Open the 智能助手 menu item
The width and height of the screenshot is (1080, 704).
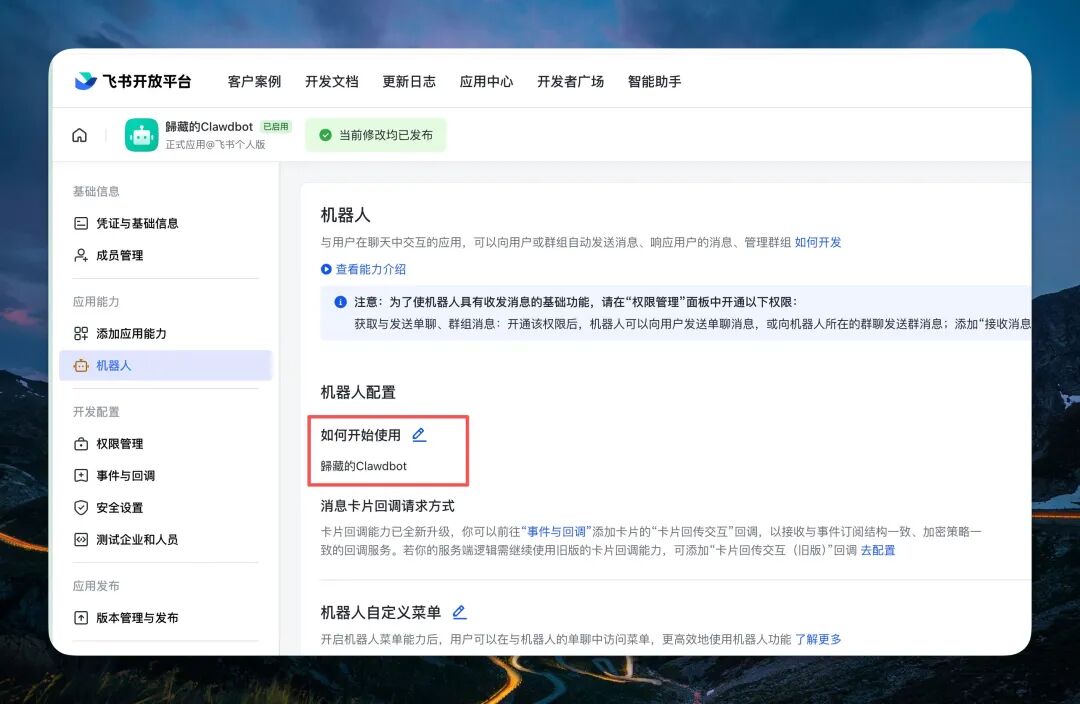pos(653,82)
